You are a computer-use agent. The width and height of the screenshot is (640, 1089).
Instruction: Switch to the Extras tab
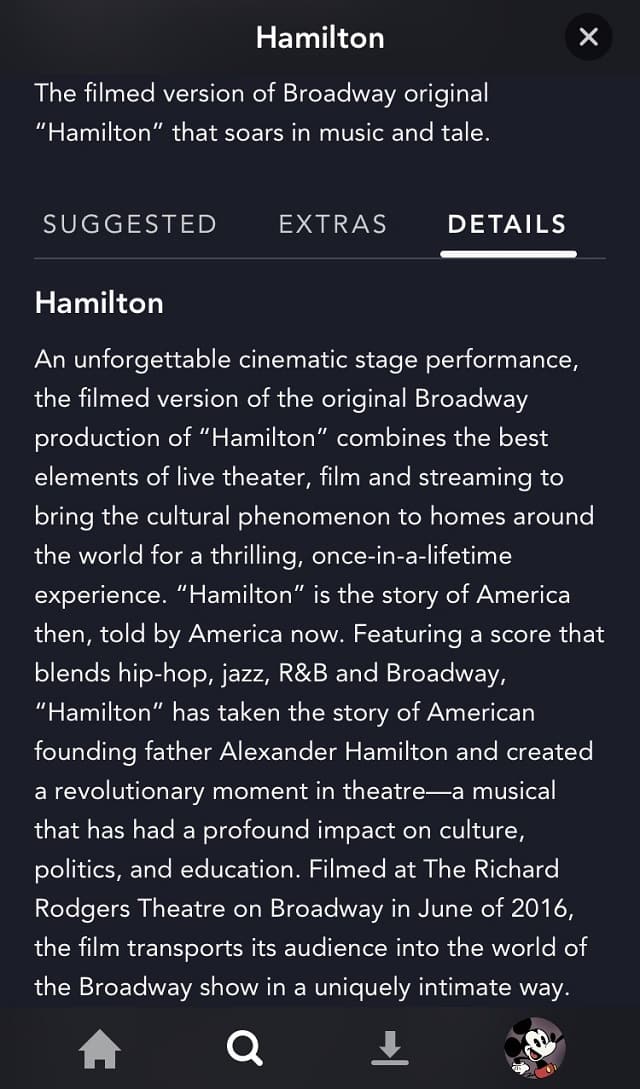332,224
